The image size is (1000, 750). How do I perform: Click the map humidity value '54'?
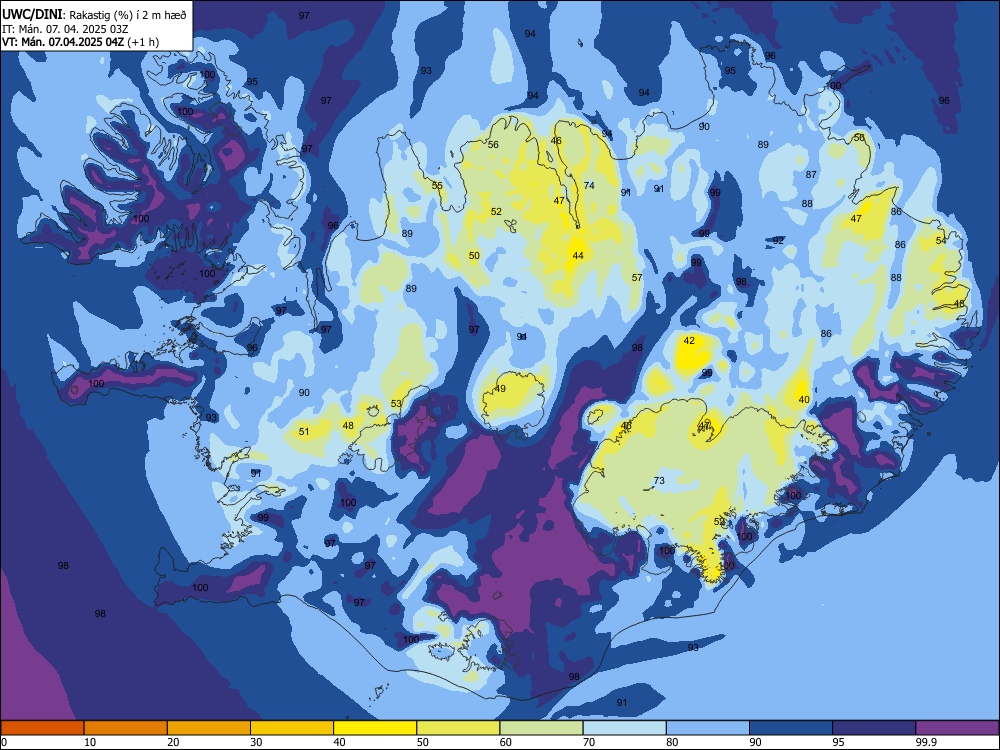tap(941, 240)
